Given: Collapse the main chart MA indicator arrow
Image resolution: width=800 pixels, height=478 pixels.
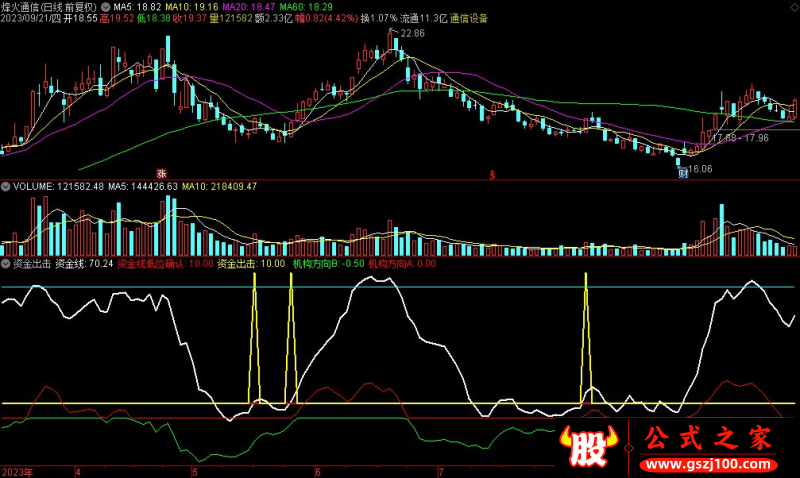Looking at the screenshot, I should tap(107, 6).
